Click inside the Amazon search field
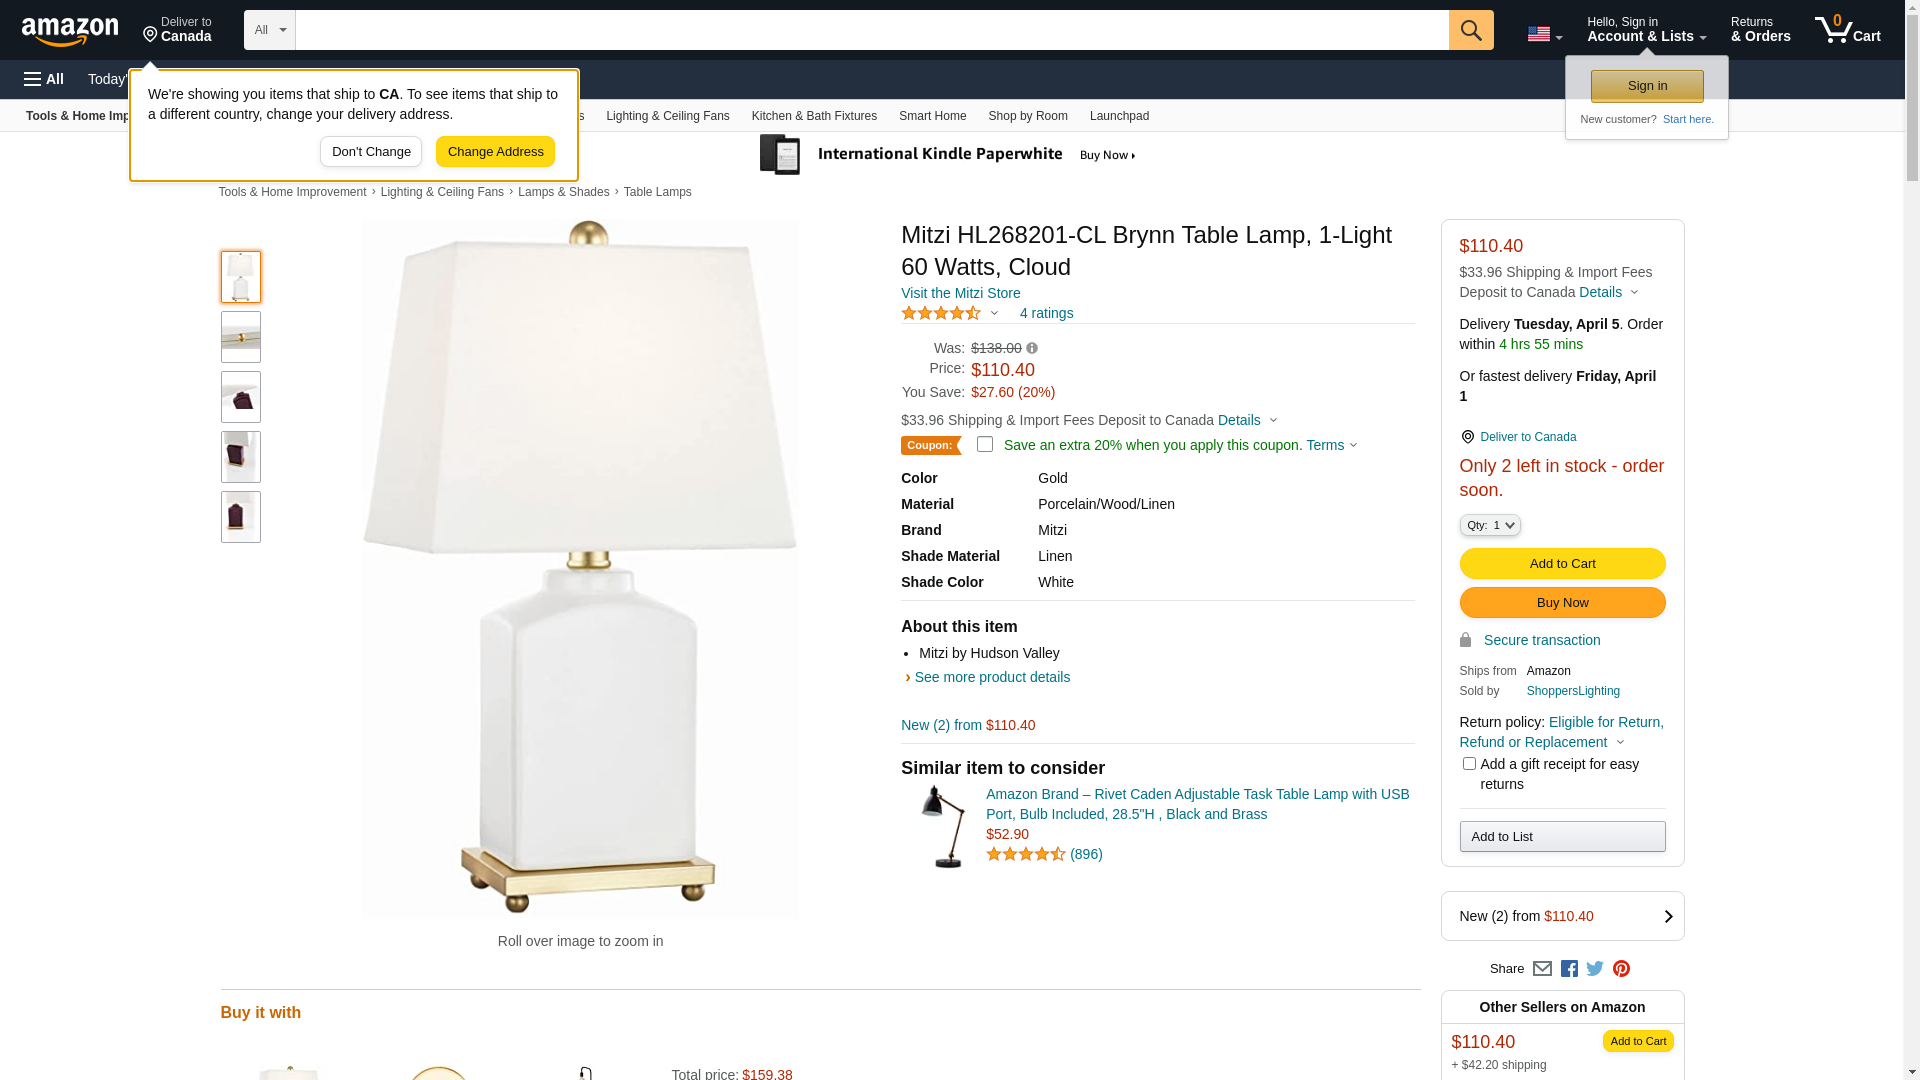 point(871,30)
